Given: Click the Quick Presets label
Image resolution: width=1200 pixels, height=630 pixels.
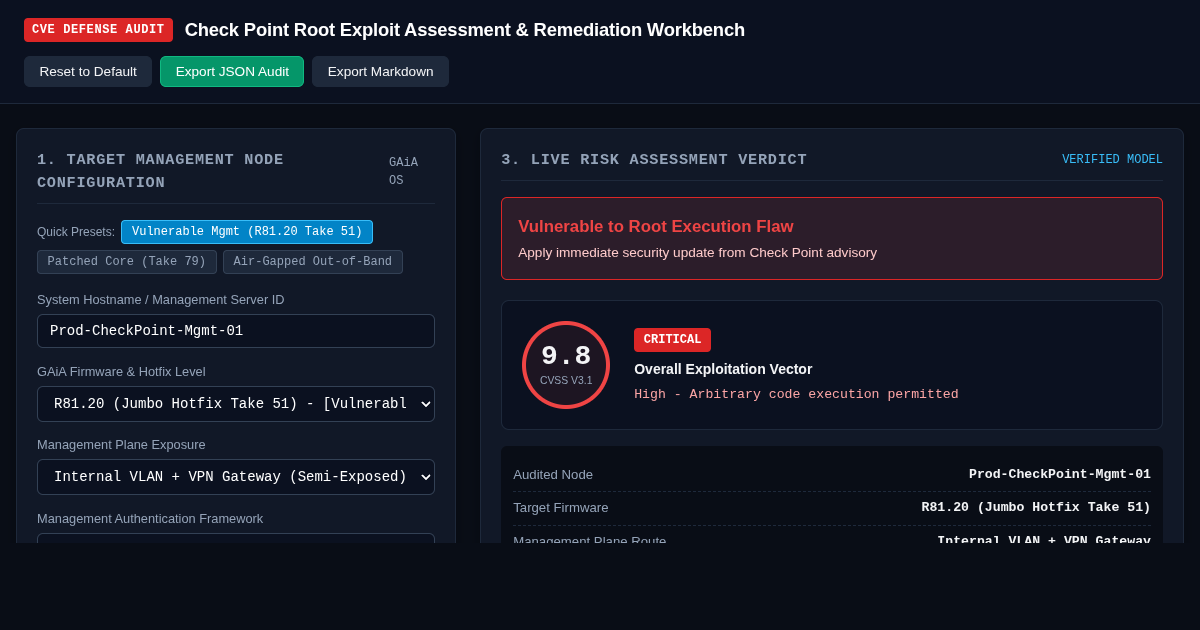Looking at the screenshot, I should (76, 232).
